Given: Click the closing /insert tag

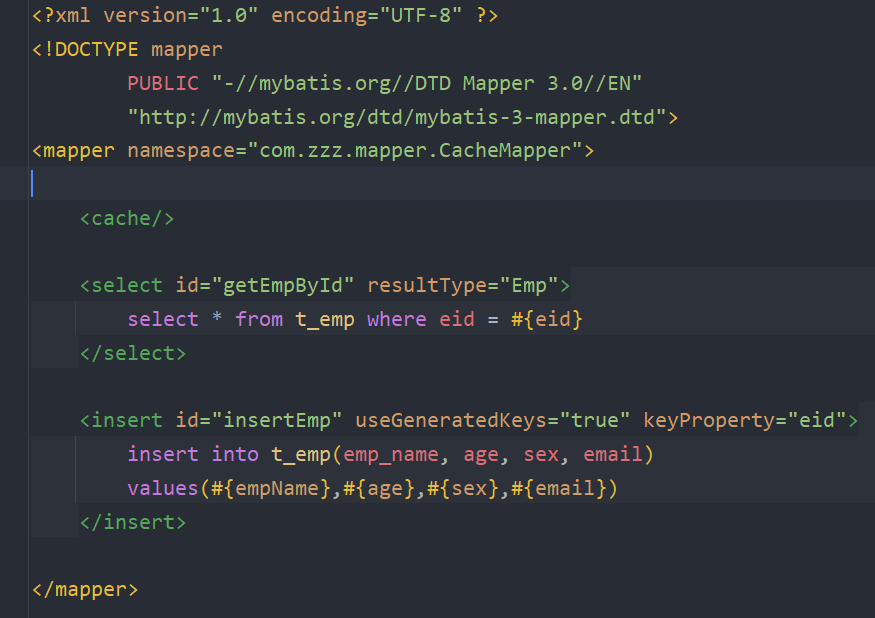Looking at the screenshot, I should pos(133,523).
